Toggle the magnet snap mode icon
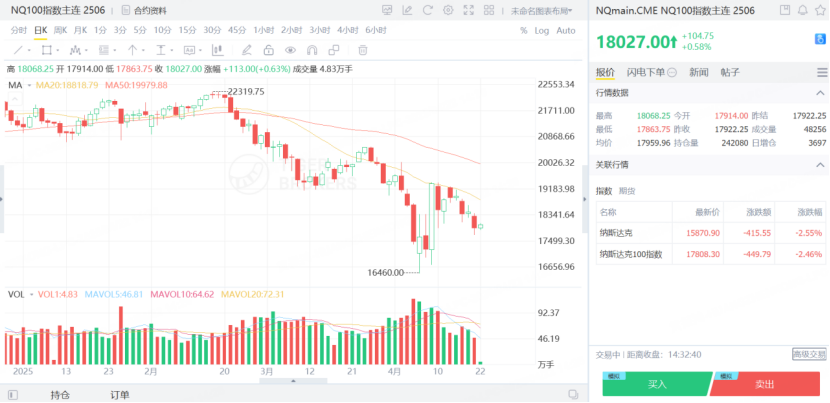 pyautogui.click(x=312, y=50)
